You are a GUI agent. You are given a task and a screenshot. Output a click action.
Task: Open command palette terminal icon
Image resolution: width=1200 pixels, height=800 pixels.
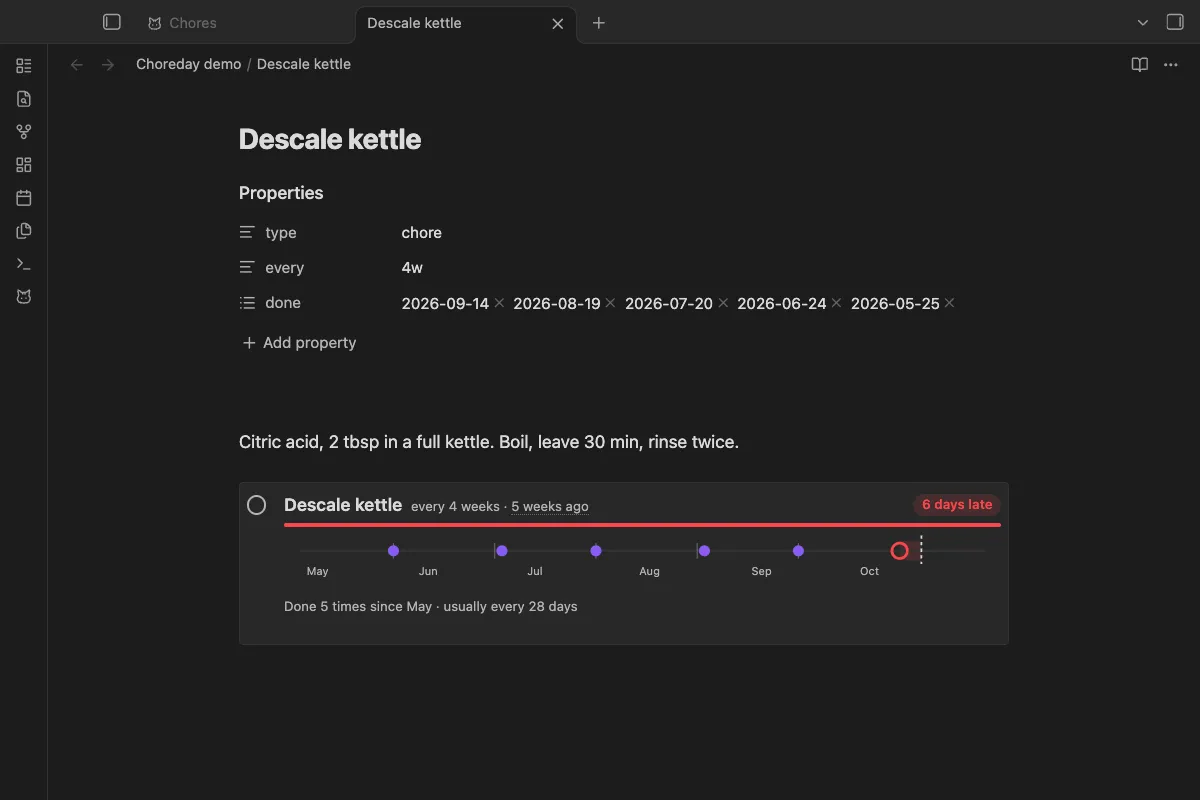point(24,264)
